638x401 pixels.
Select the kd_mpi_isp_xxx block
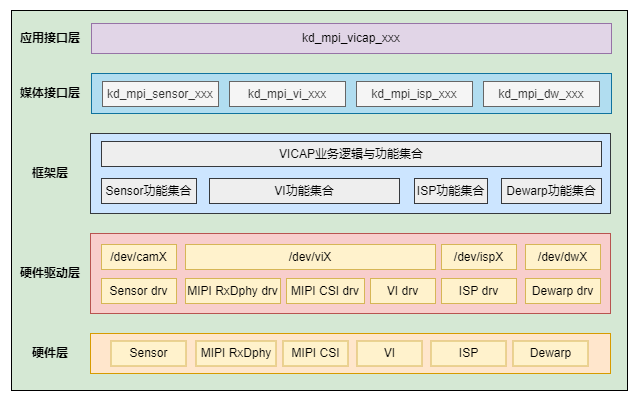(x=414, y=94)
